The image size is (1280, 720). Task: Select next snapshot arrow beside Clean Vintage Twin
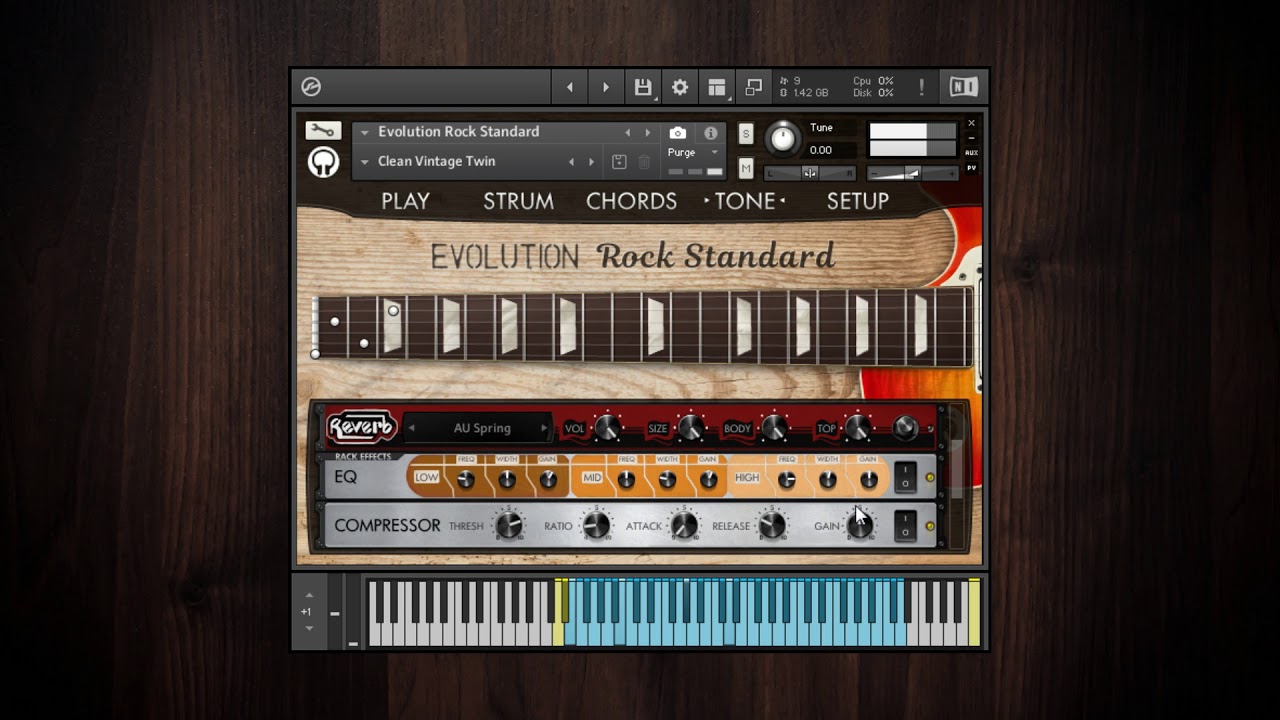(591, 162)
